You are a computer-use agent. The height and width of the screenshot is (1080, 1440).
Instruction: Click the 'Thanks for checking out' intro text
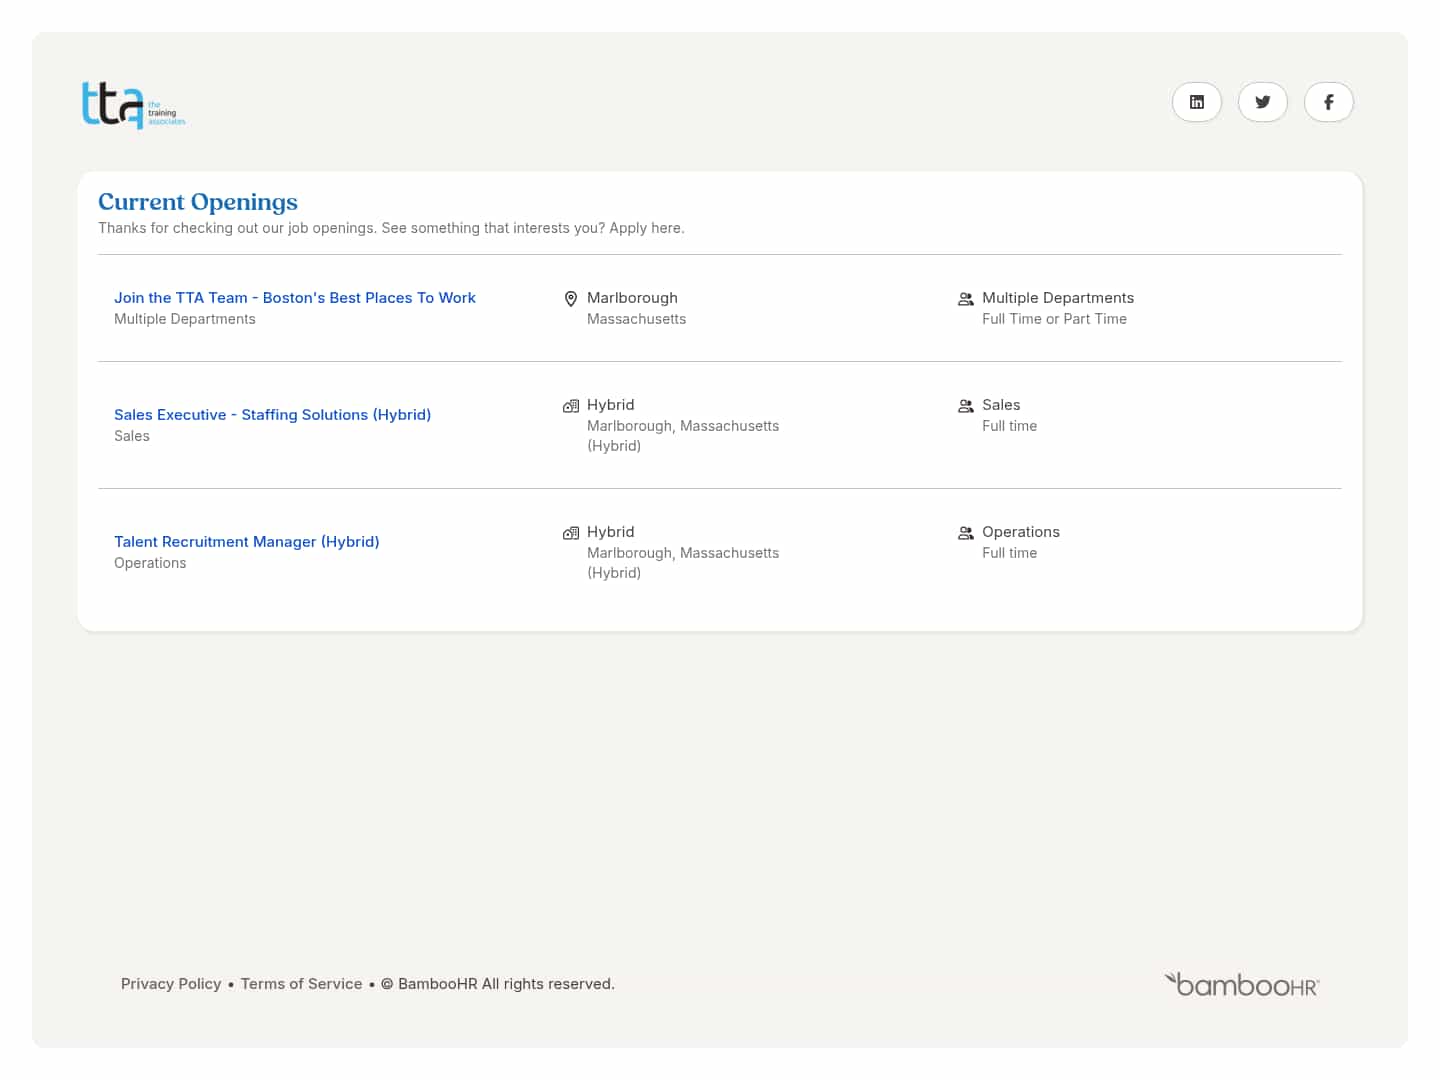tap(391, 228)
